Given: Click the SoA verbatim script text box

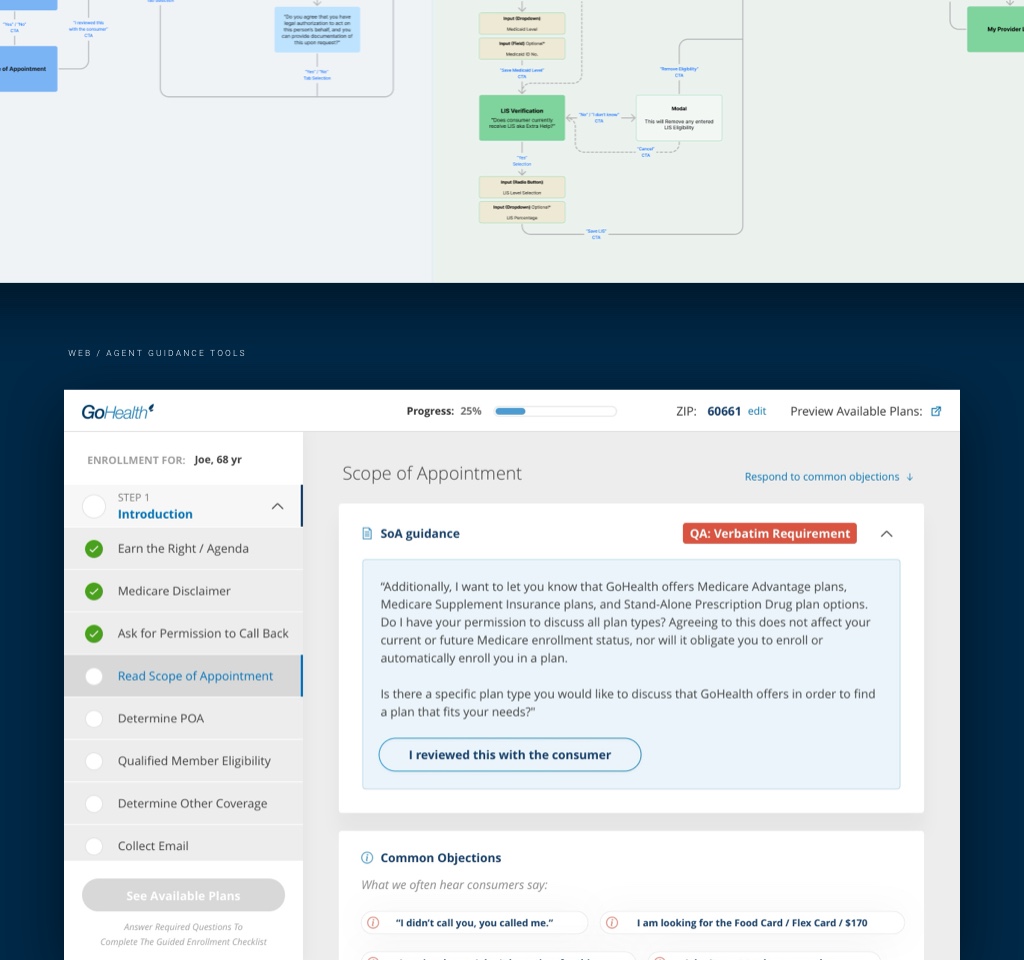Looking at the screenshot, I should (x=631, y=674).
